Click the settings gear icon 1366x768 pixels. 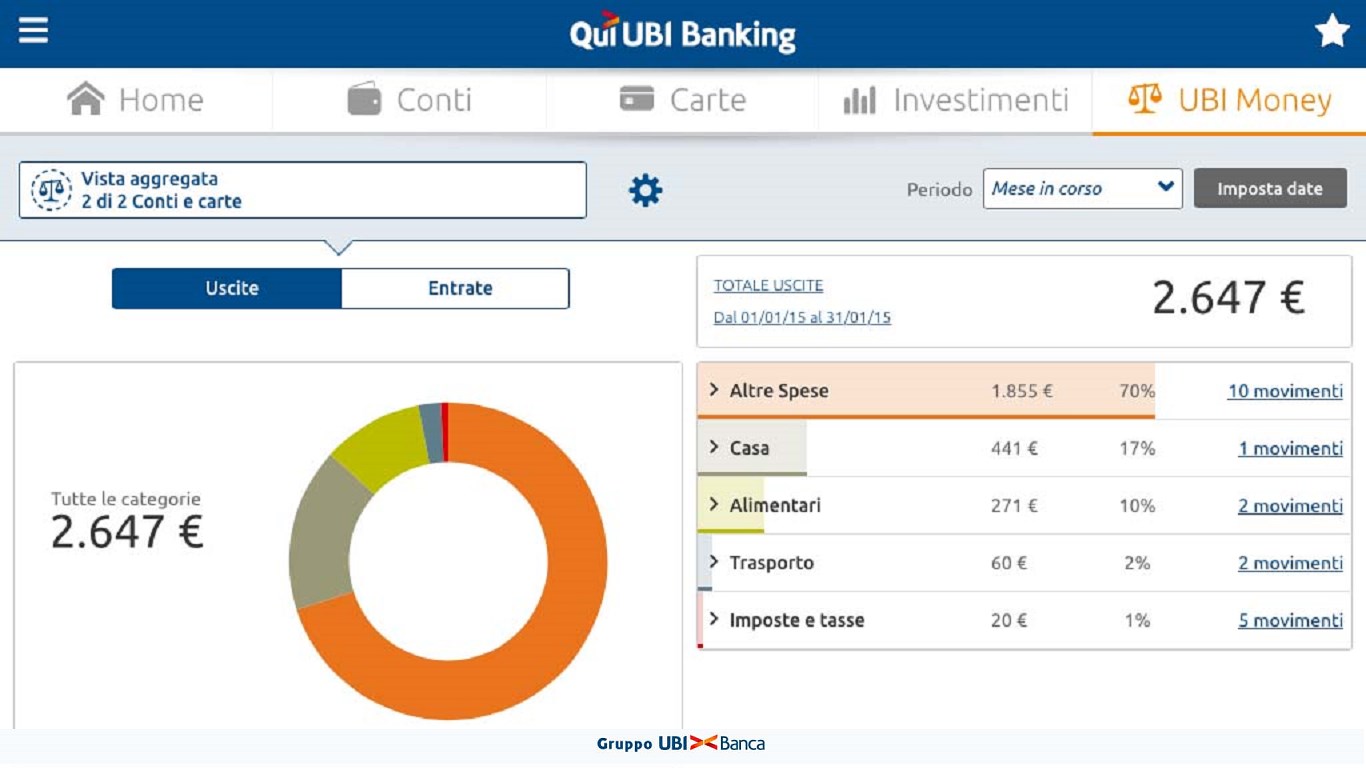point(645,190)
